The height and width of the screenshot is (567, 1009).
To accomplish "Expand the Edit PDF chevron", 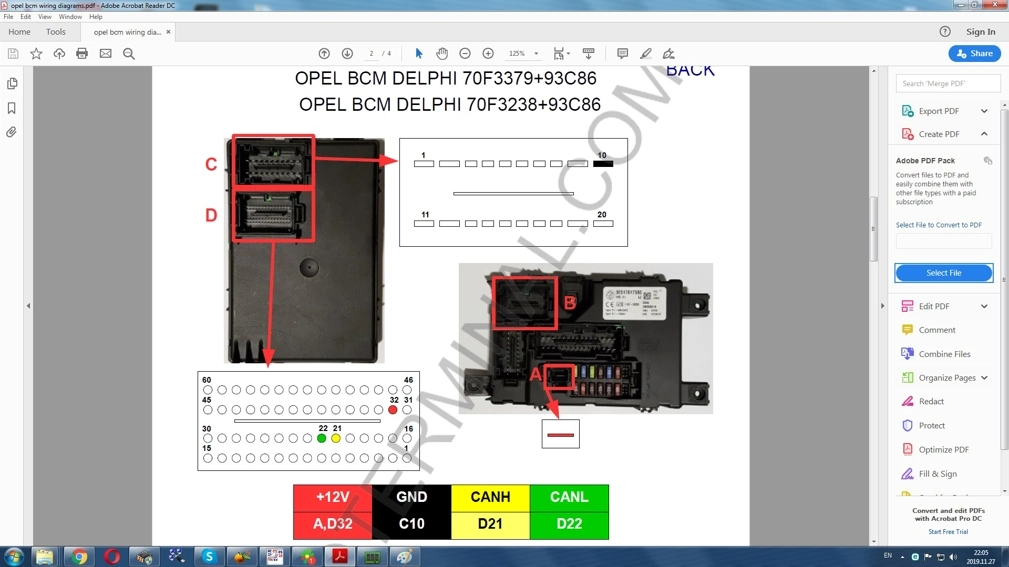I will click(x=984, y=306).
